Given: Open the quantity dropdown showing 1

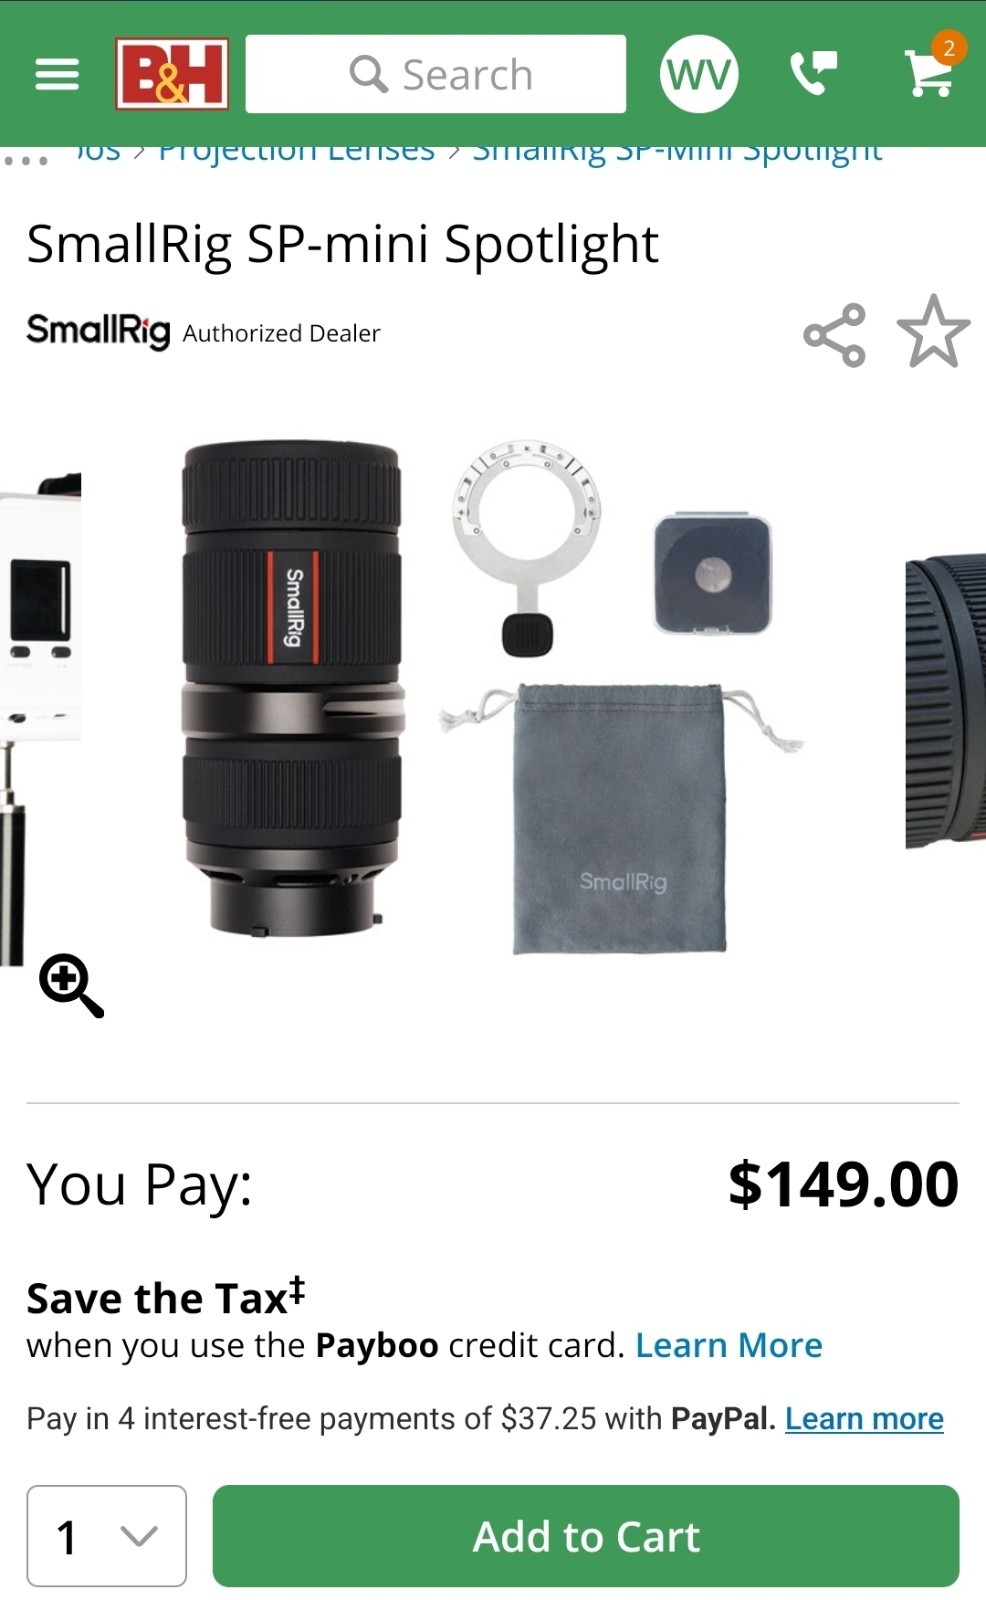Looking at the screenshot, I should coord(106,1536).
